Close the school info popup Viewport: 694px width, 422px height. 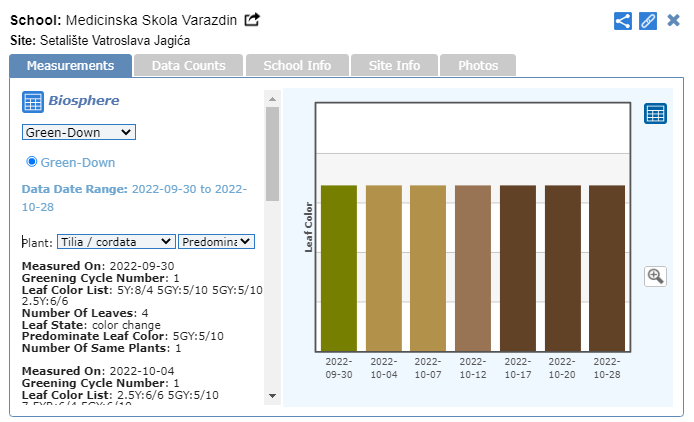673,20
